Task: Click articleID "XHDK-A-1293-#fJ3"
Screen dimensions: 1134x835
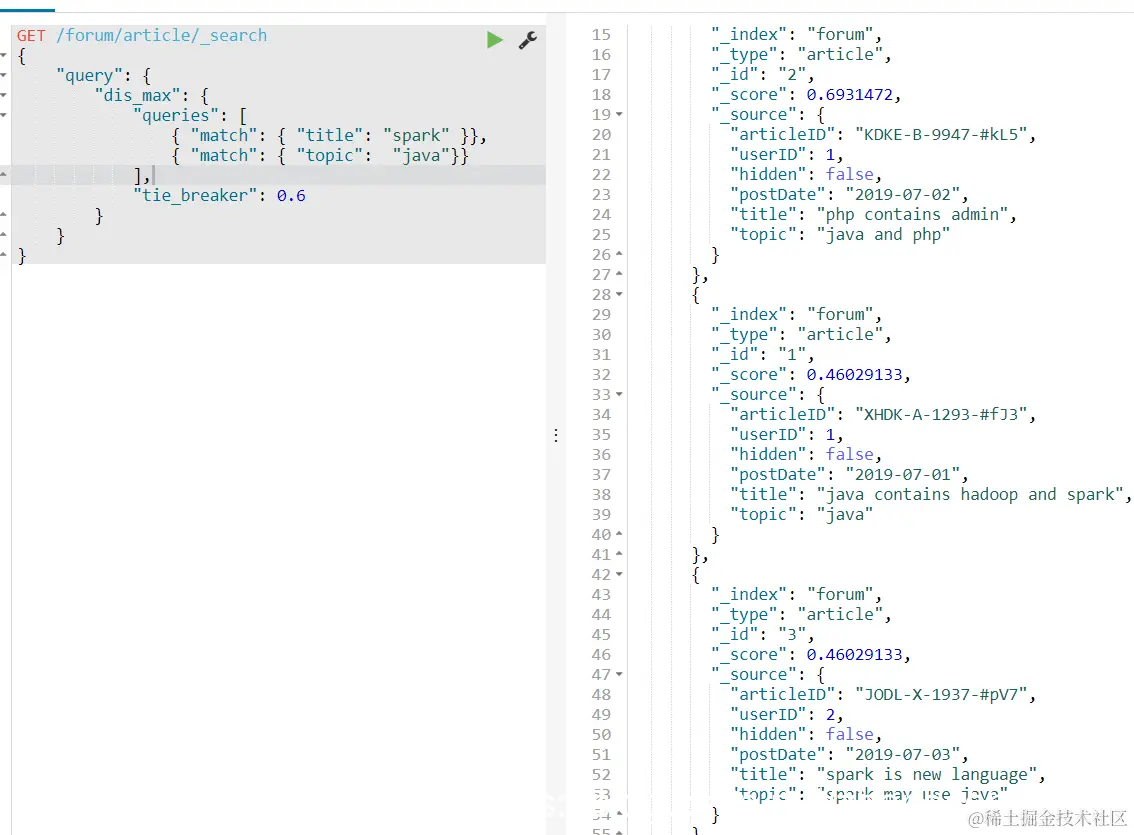Action: coord(942,414)
